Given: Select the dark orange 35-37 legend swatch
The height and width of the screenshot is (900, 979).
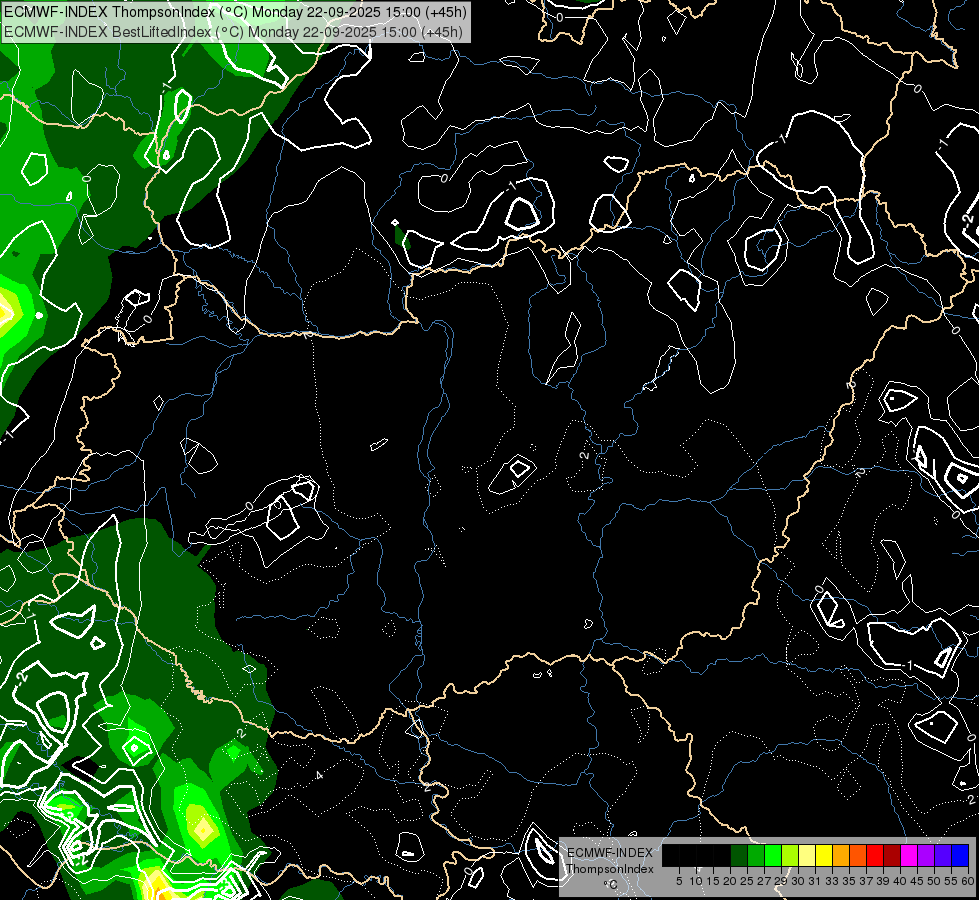Looking at the screenshot, I should (x=858, y=855).
